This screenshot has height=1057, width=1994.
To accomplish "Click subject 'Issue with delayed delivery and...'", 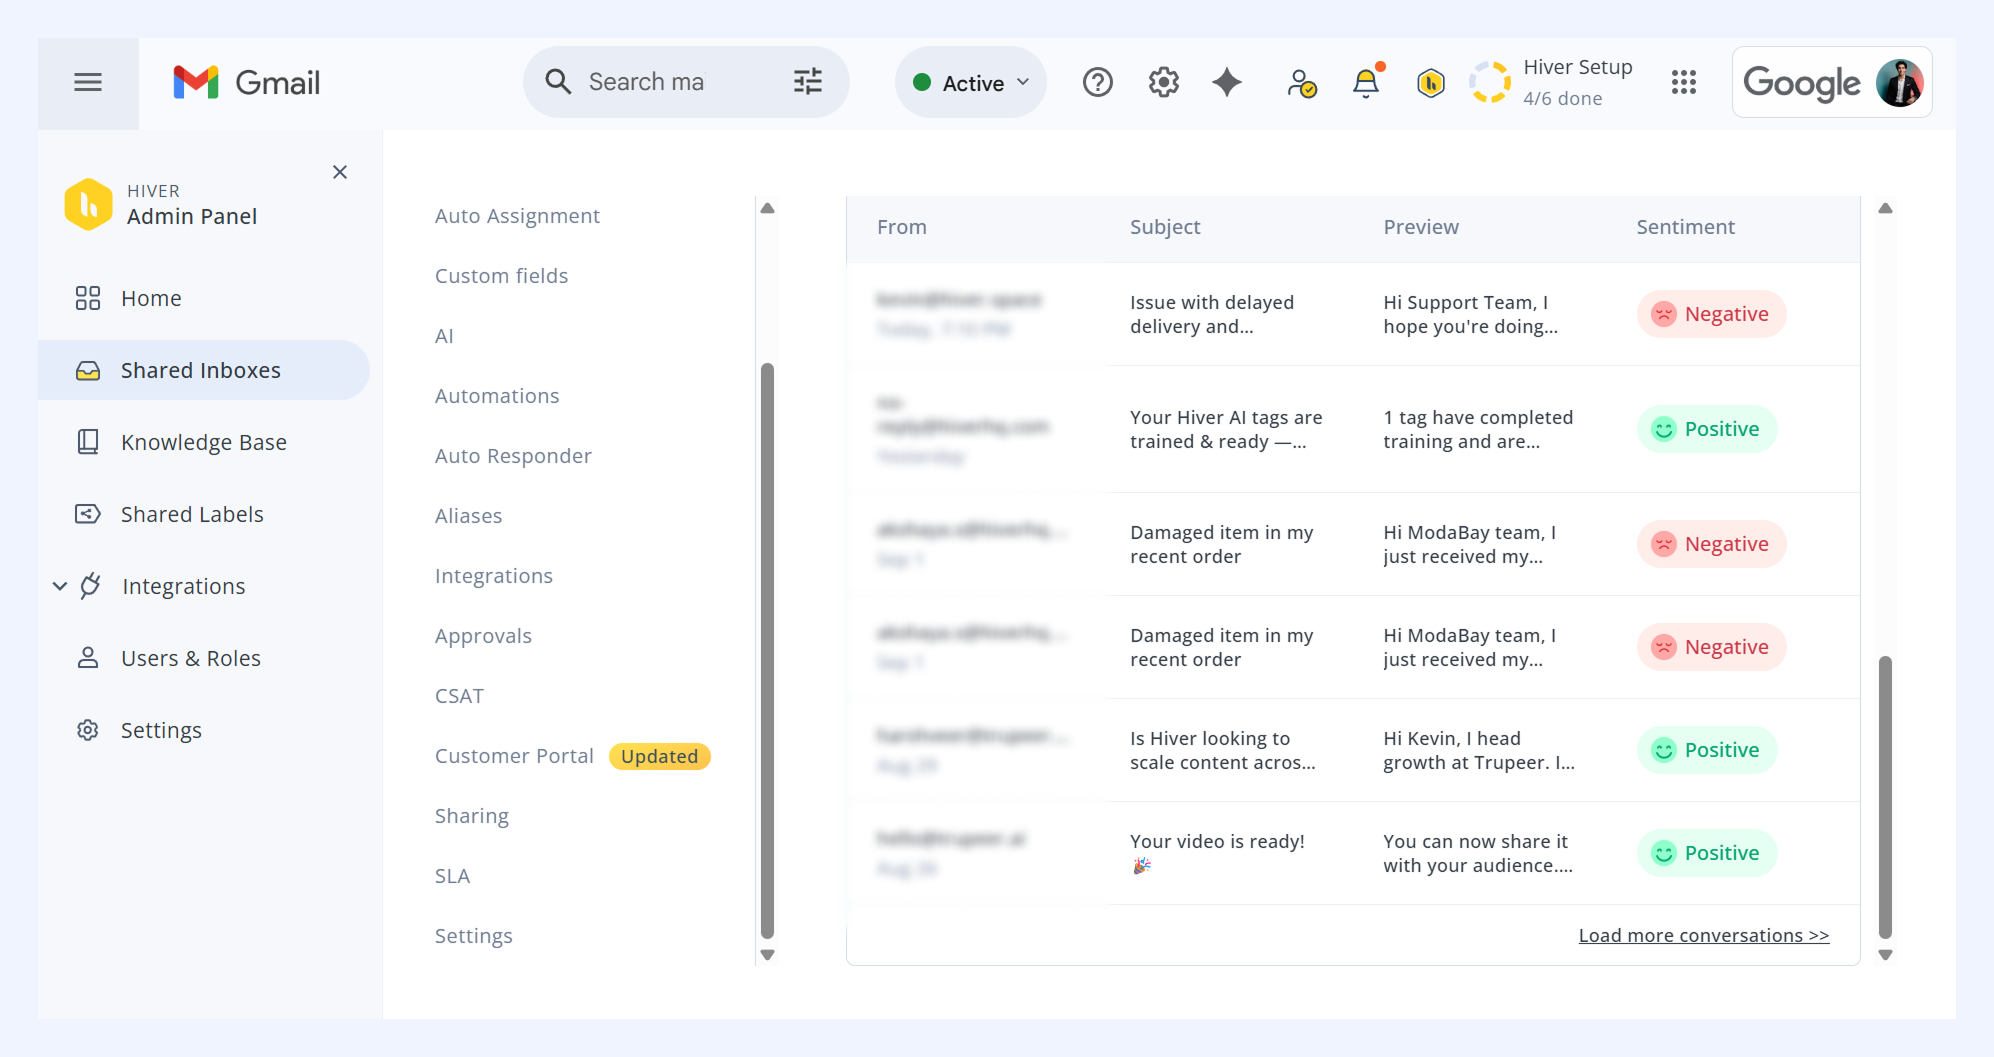I will coord(1212,314).
